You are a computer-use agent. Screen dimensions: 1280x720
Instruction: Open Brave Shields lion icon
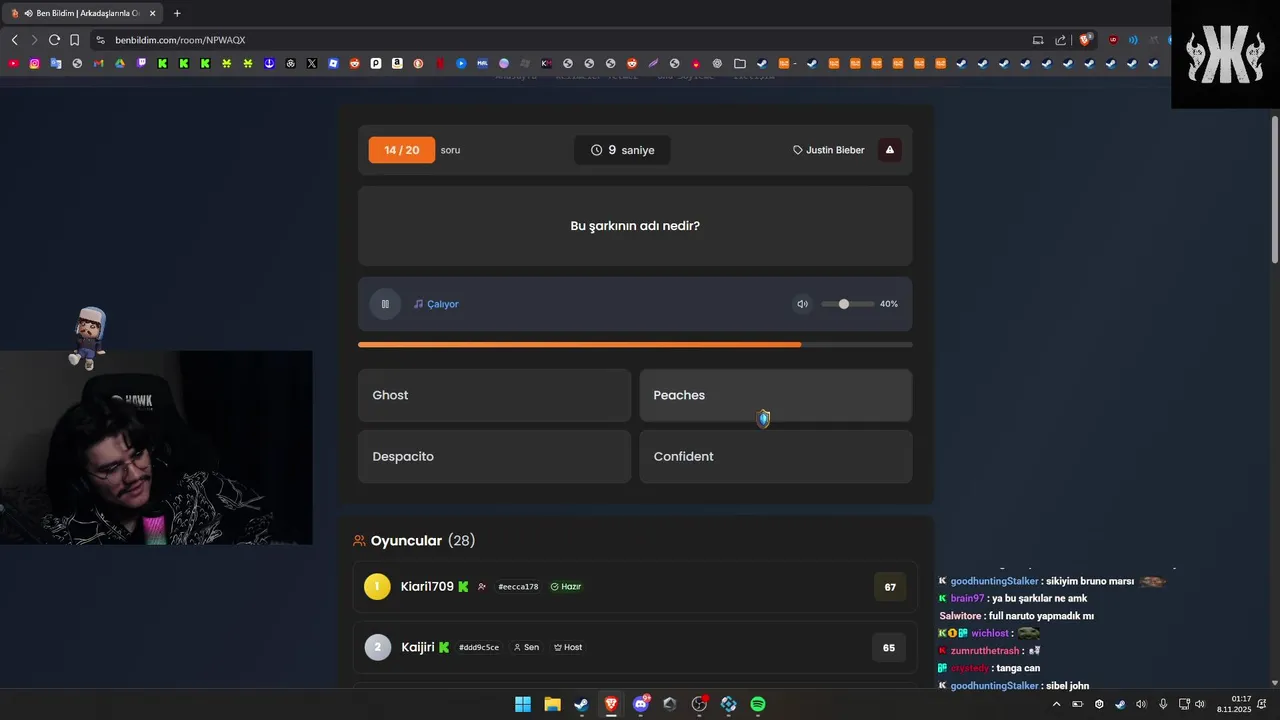[x=1085, y=40]
